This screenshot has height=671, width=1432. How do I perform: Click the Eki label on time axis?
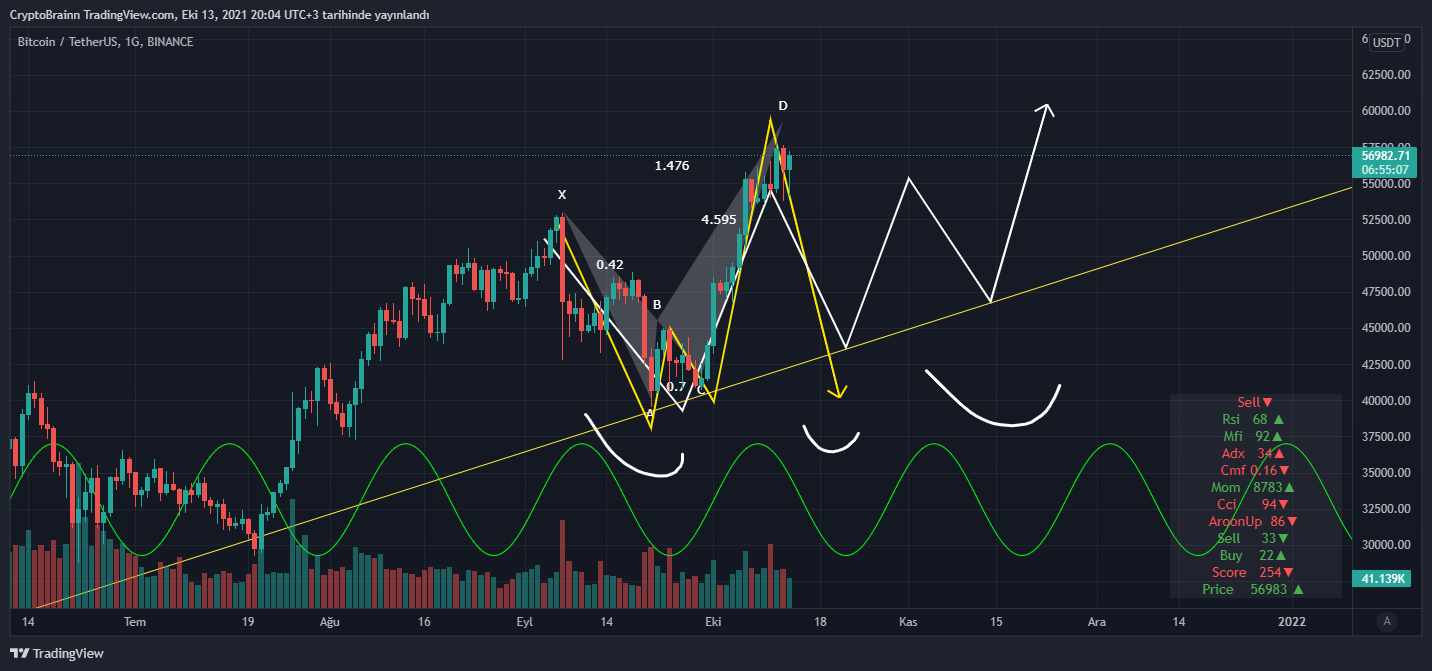click(x=713, y=622)
